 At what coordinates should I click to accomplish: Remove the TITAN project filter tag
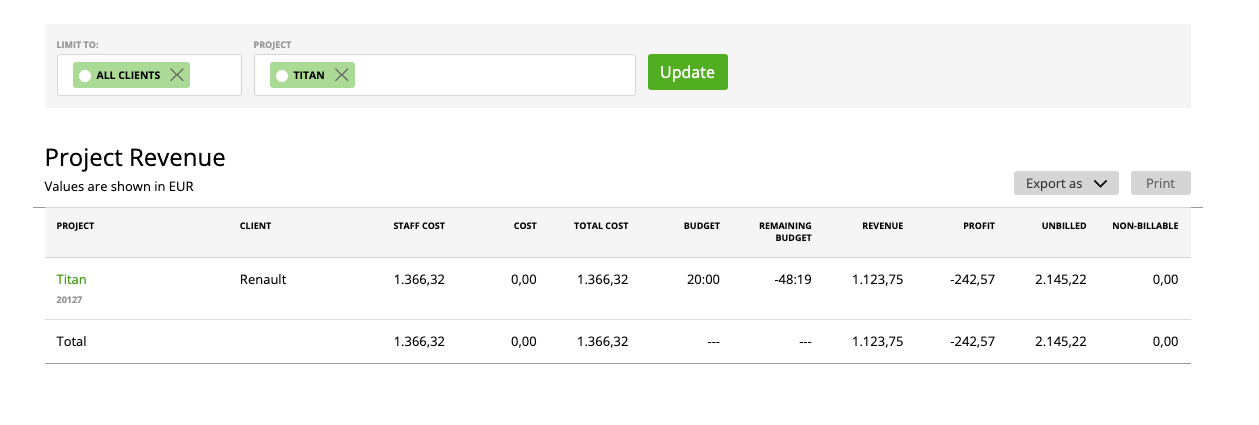pyautogui.click(x=342, y=75)
